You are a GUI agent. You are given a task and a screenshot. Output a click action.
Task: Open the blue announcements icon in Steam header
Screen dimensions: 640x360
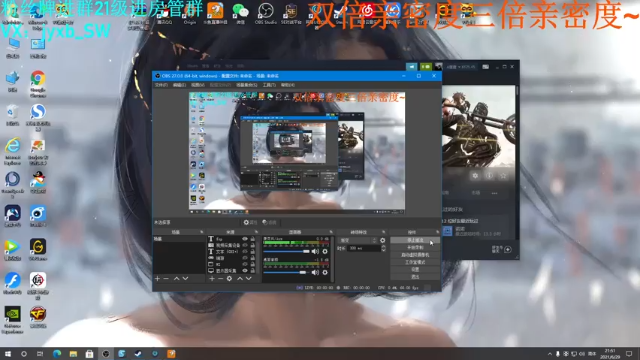pyautogui.click(x=411, y=67)
